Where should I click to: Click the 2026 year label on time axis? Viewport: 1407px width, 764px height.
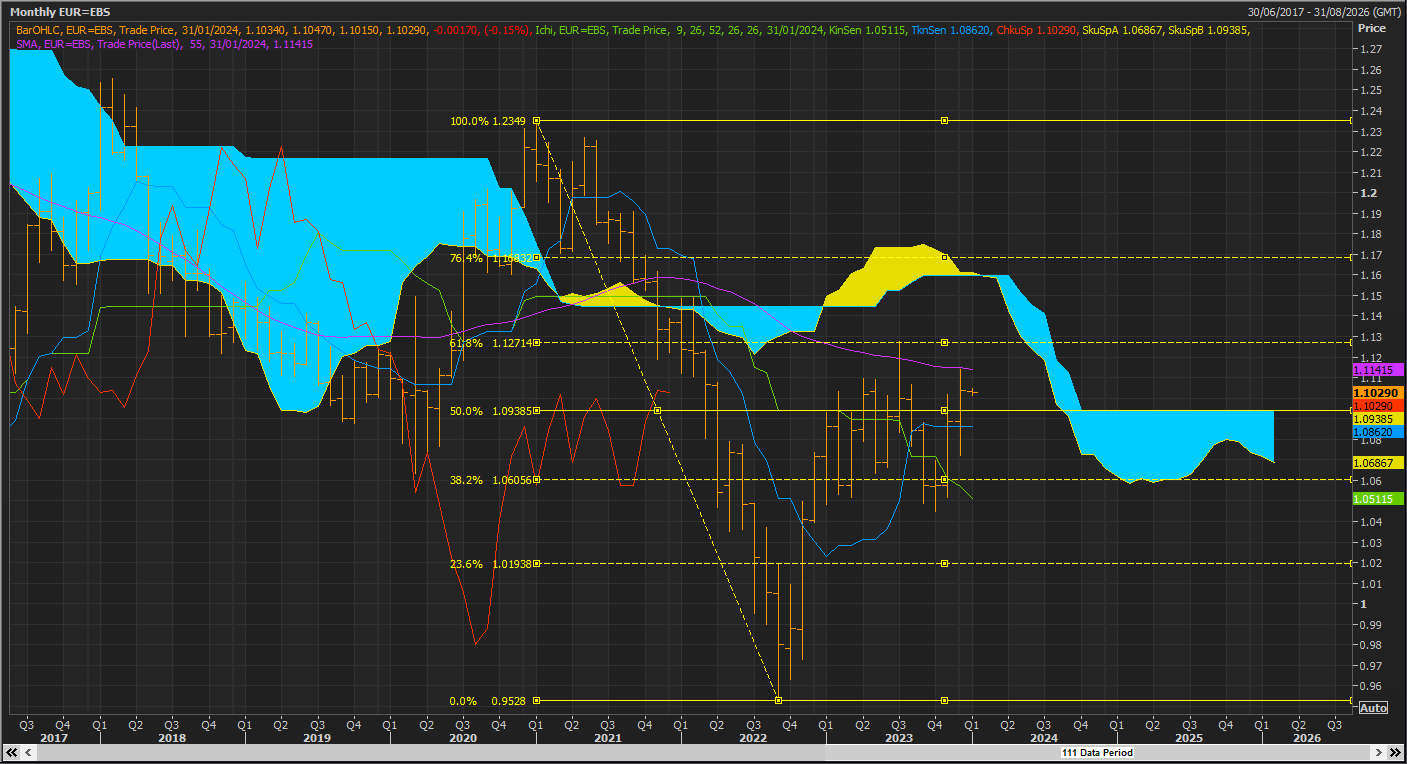[1306, 737]
